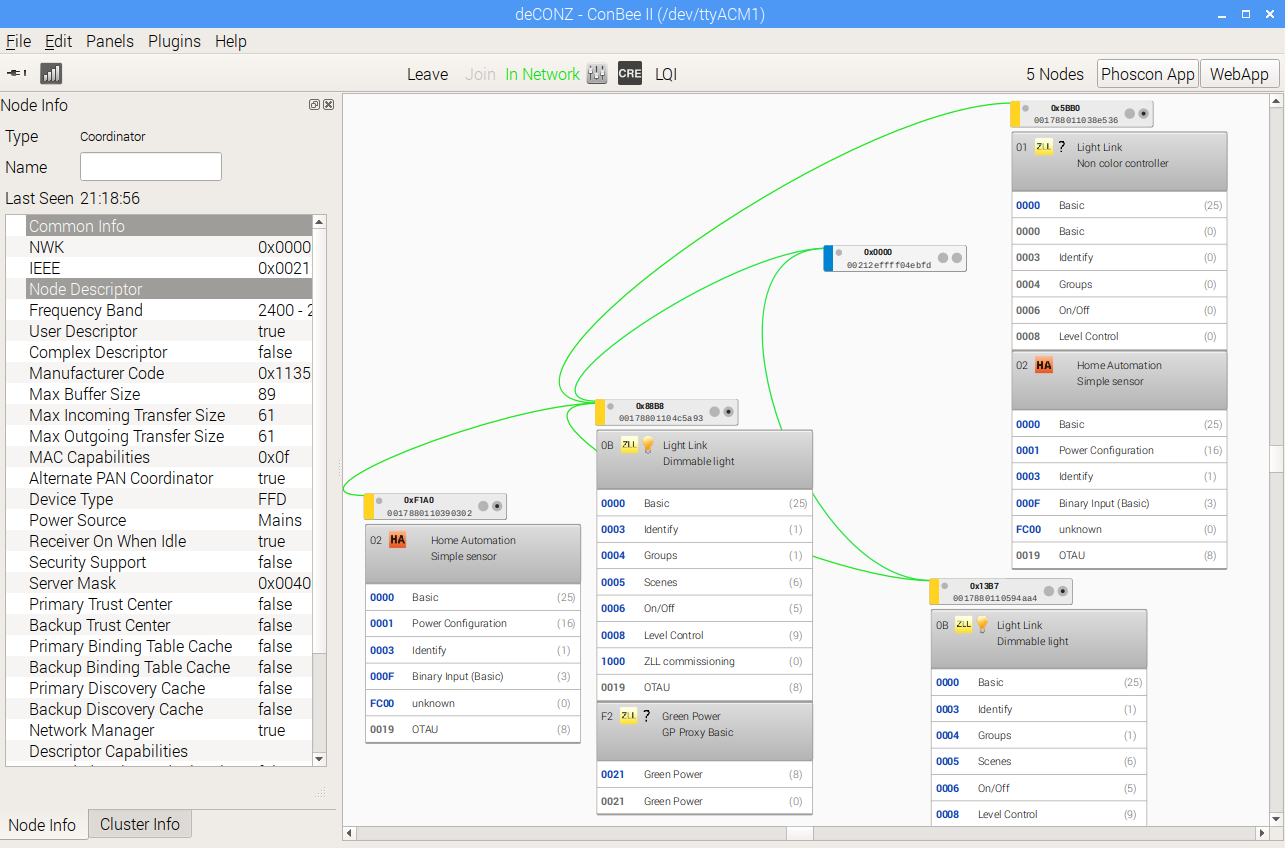The image size is (1285, 848).
Task: Open the Help menu
Action: (231, 41)
